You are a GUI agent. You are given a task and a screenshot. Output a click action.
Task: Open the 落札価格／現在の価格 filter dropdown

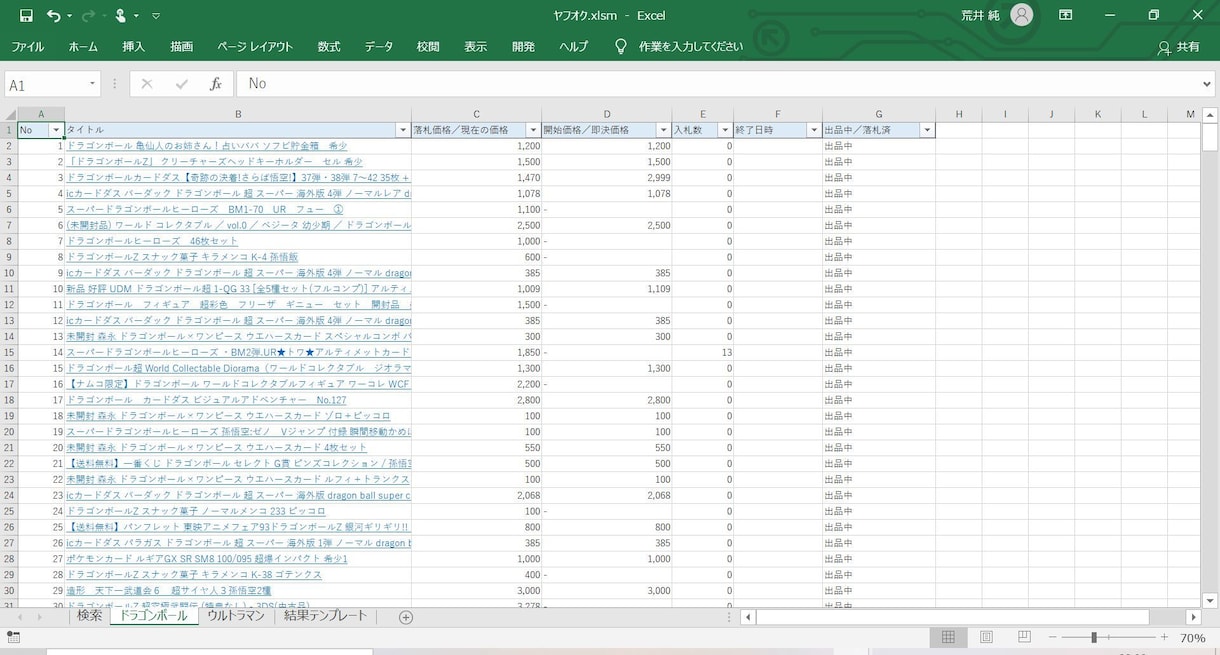tap(533, 130)
